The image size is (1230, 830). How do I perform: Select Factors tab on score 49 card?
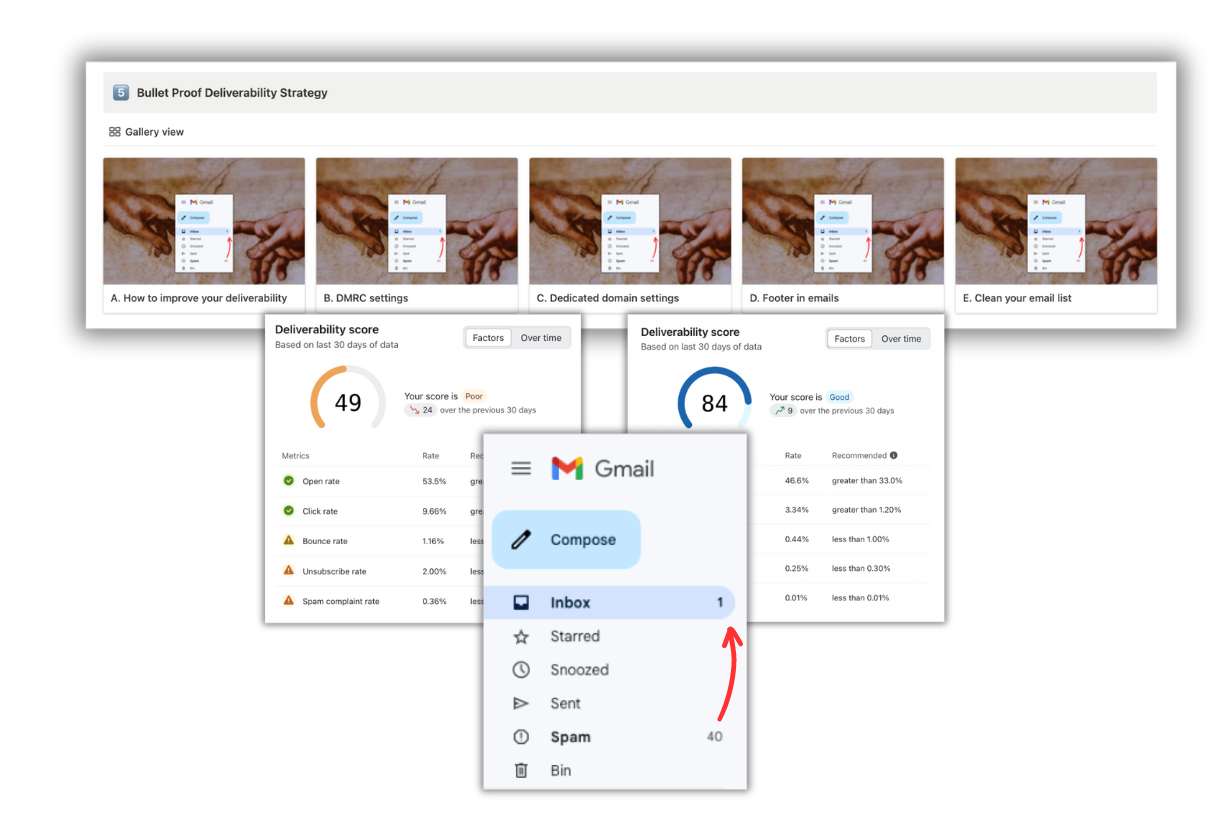(x=488, y=338)
